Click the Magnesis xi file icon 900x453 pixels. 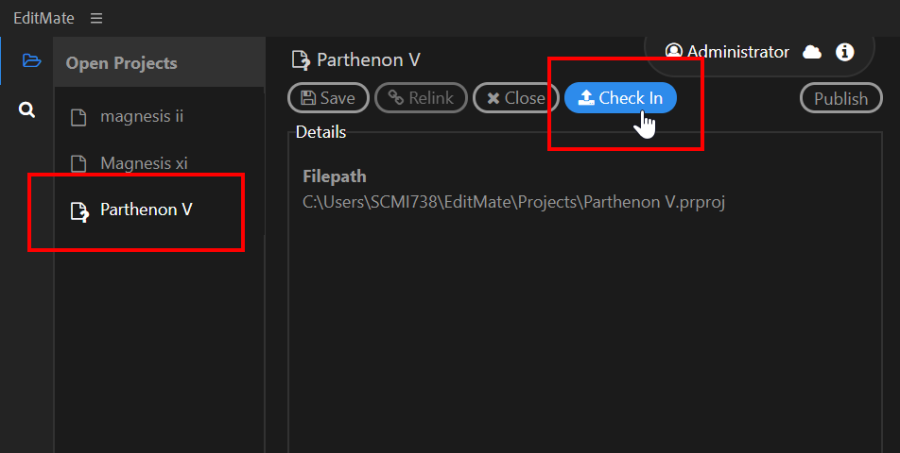[x=78, y=164]
